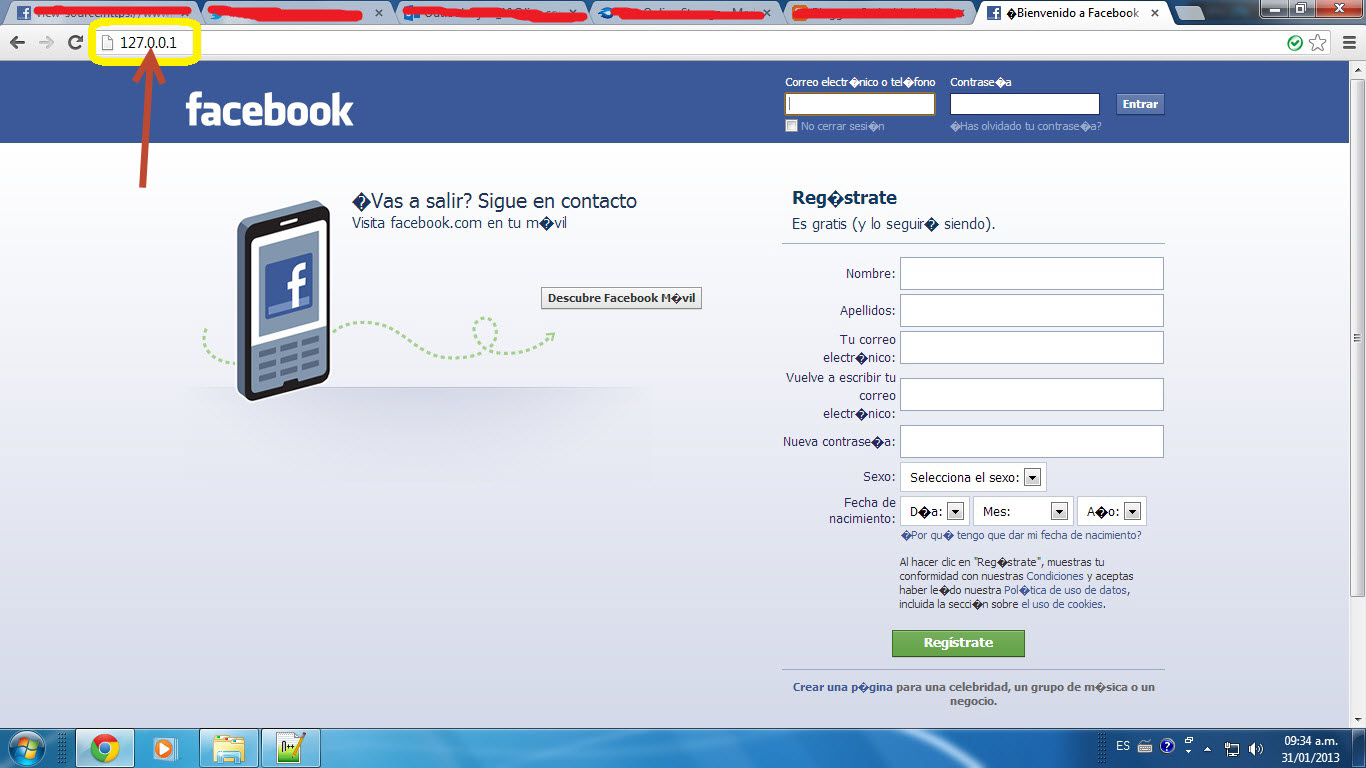Viewport: 1366px width, 768px height.
Task: Open the Mes dropdown
Action: point(1023,511)
